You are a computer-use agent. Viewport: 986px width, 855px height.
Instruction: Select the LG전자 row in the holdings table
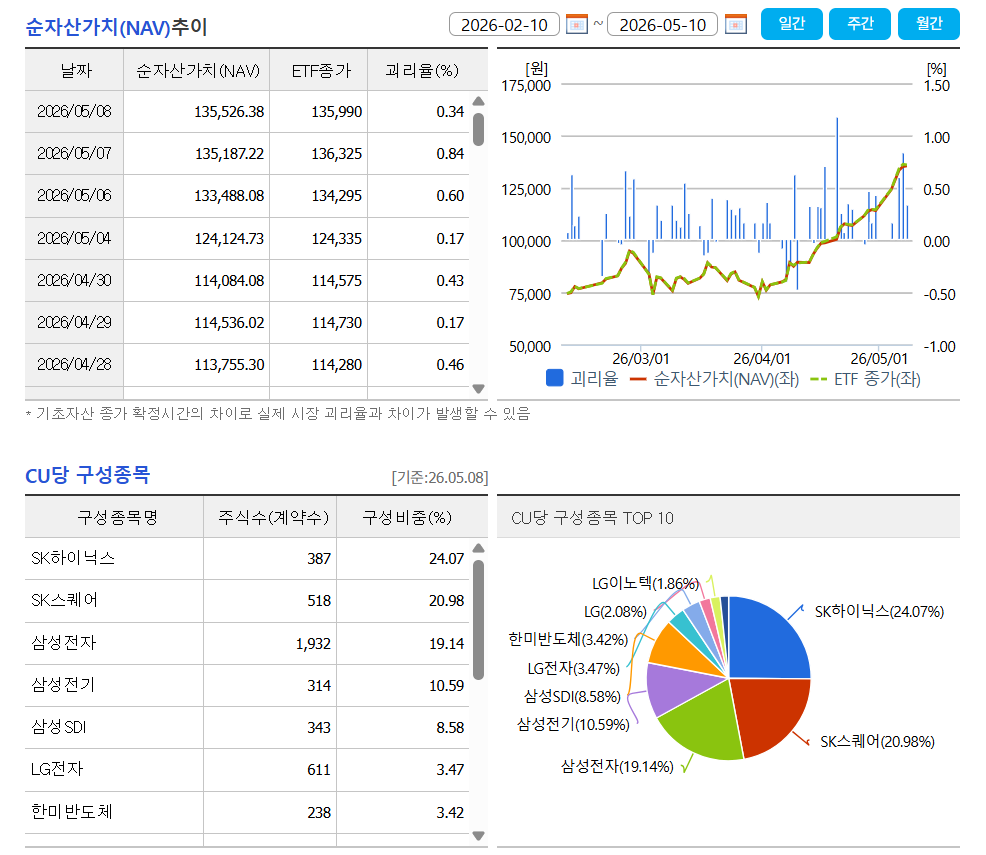(247, 770)
